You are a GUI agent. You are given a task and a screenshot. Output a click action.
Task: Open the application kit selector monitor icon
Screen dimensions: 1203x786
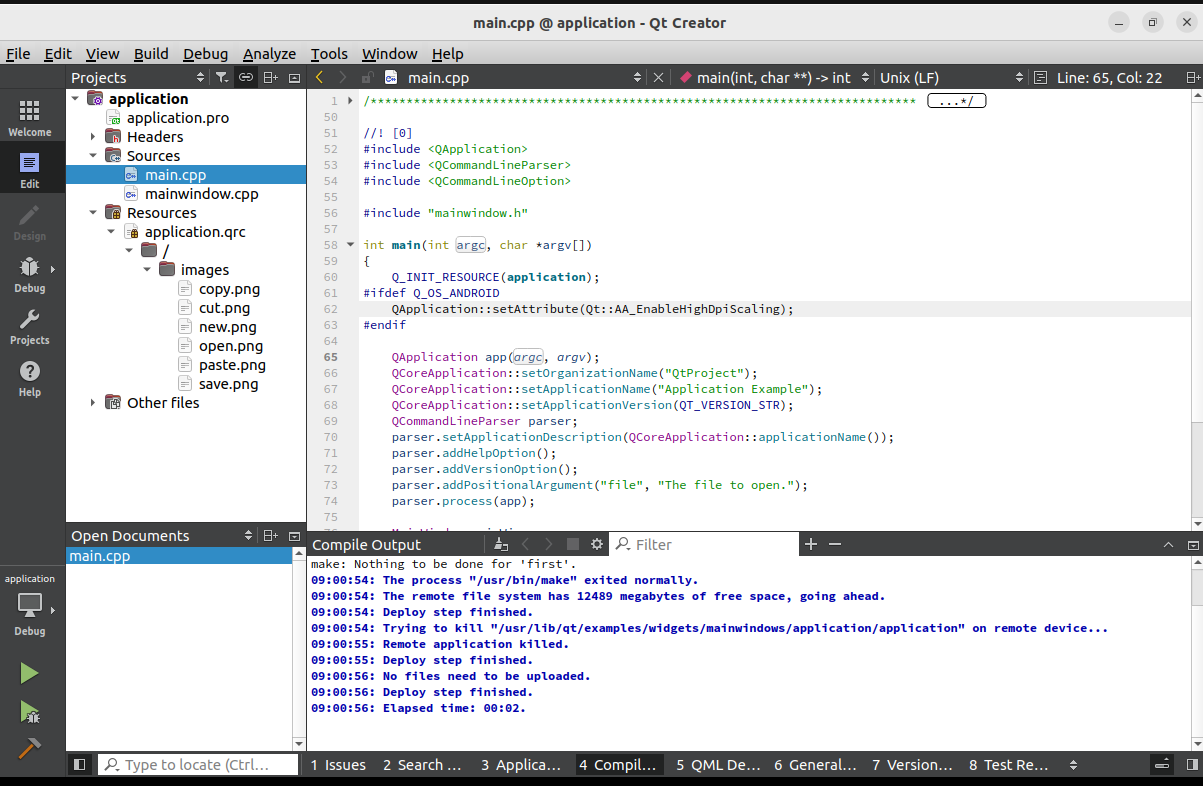(29, 606)
